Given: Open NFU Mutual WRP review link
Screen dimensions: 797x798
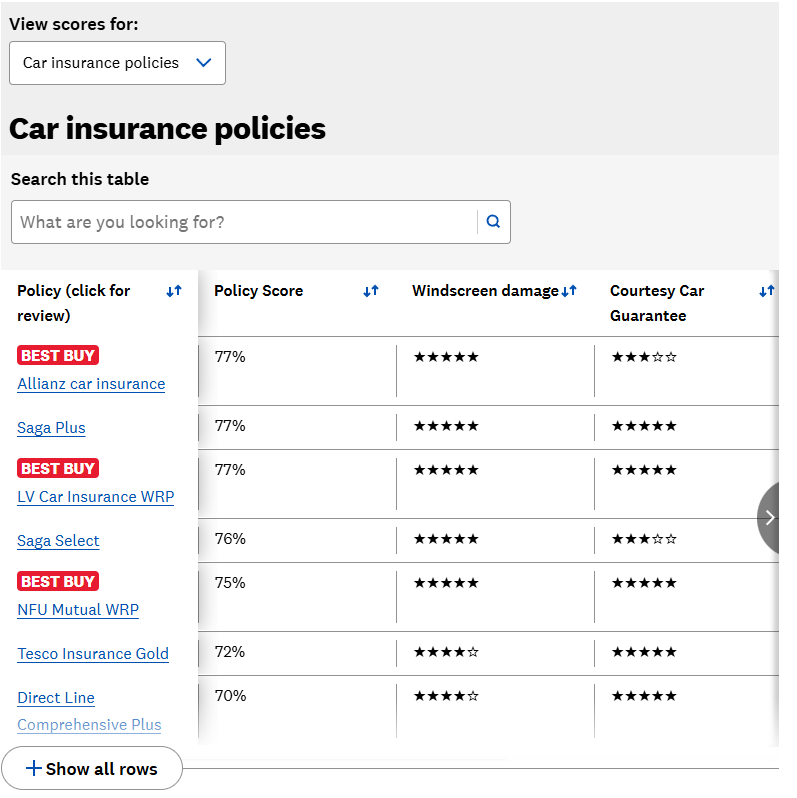Looking at the screenshot, I should click(78, 610).
